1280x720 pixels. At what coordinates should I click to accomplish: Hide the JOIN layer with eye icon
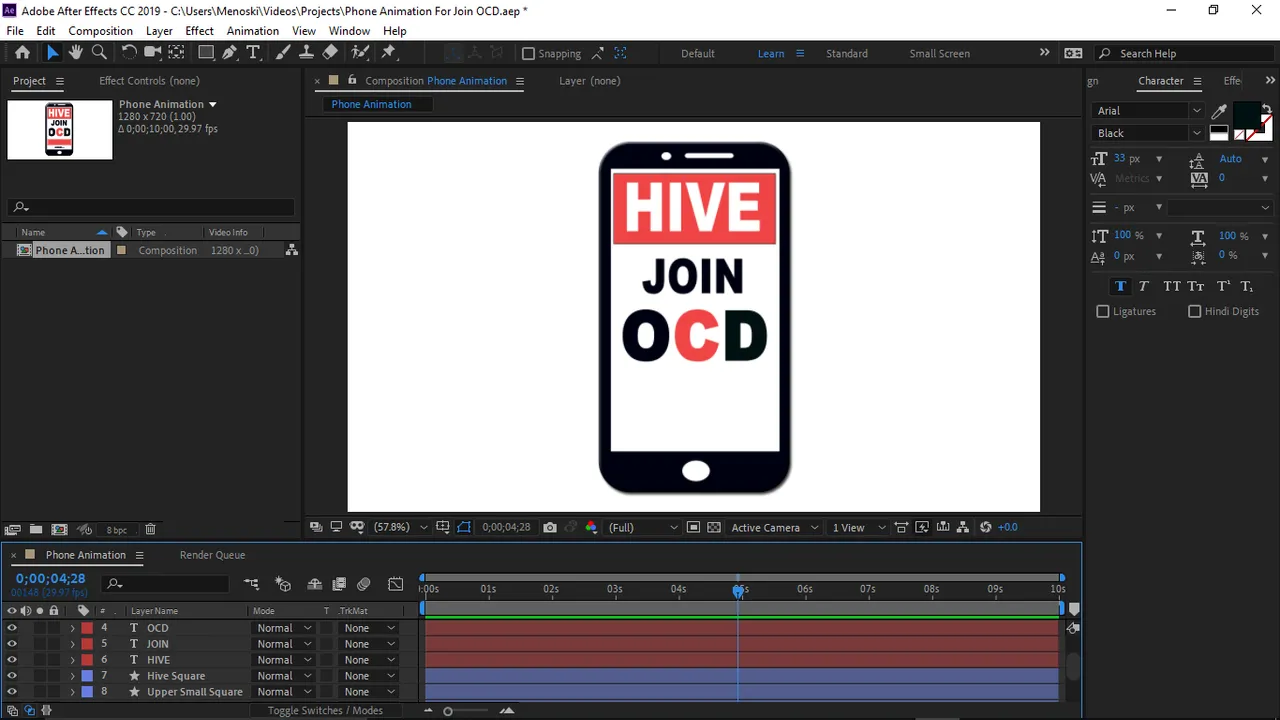(x=12, y=644)
